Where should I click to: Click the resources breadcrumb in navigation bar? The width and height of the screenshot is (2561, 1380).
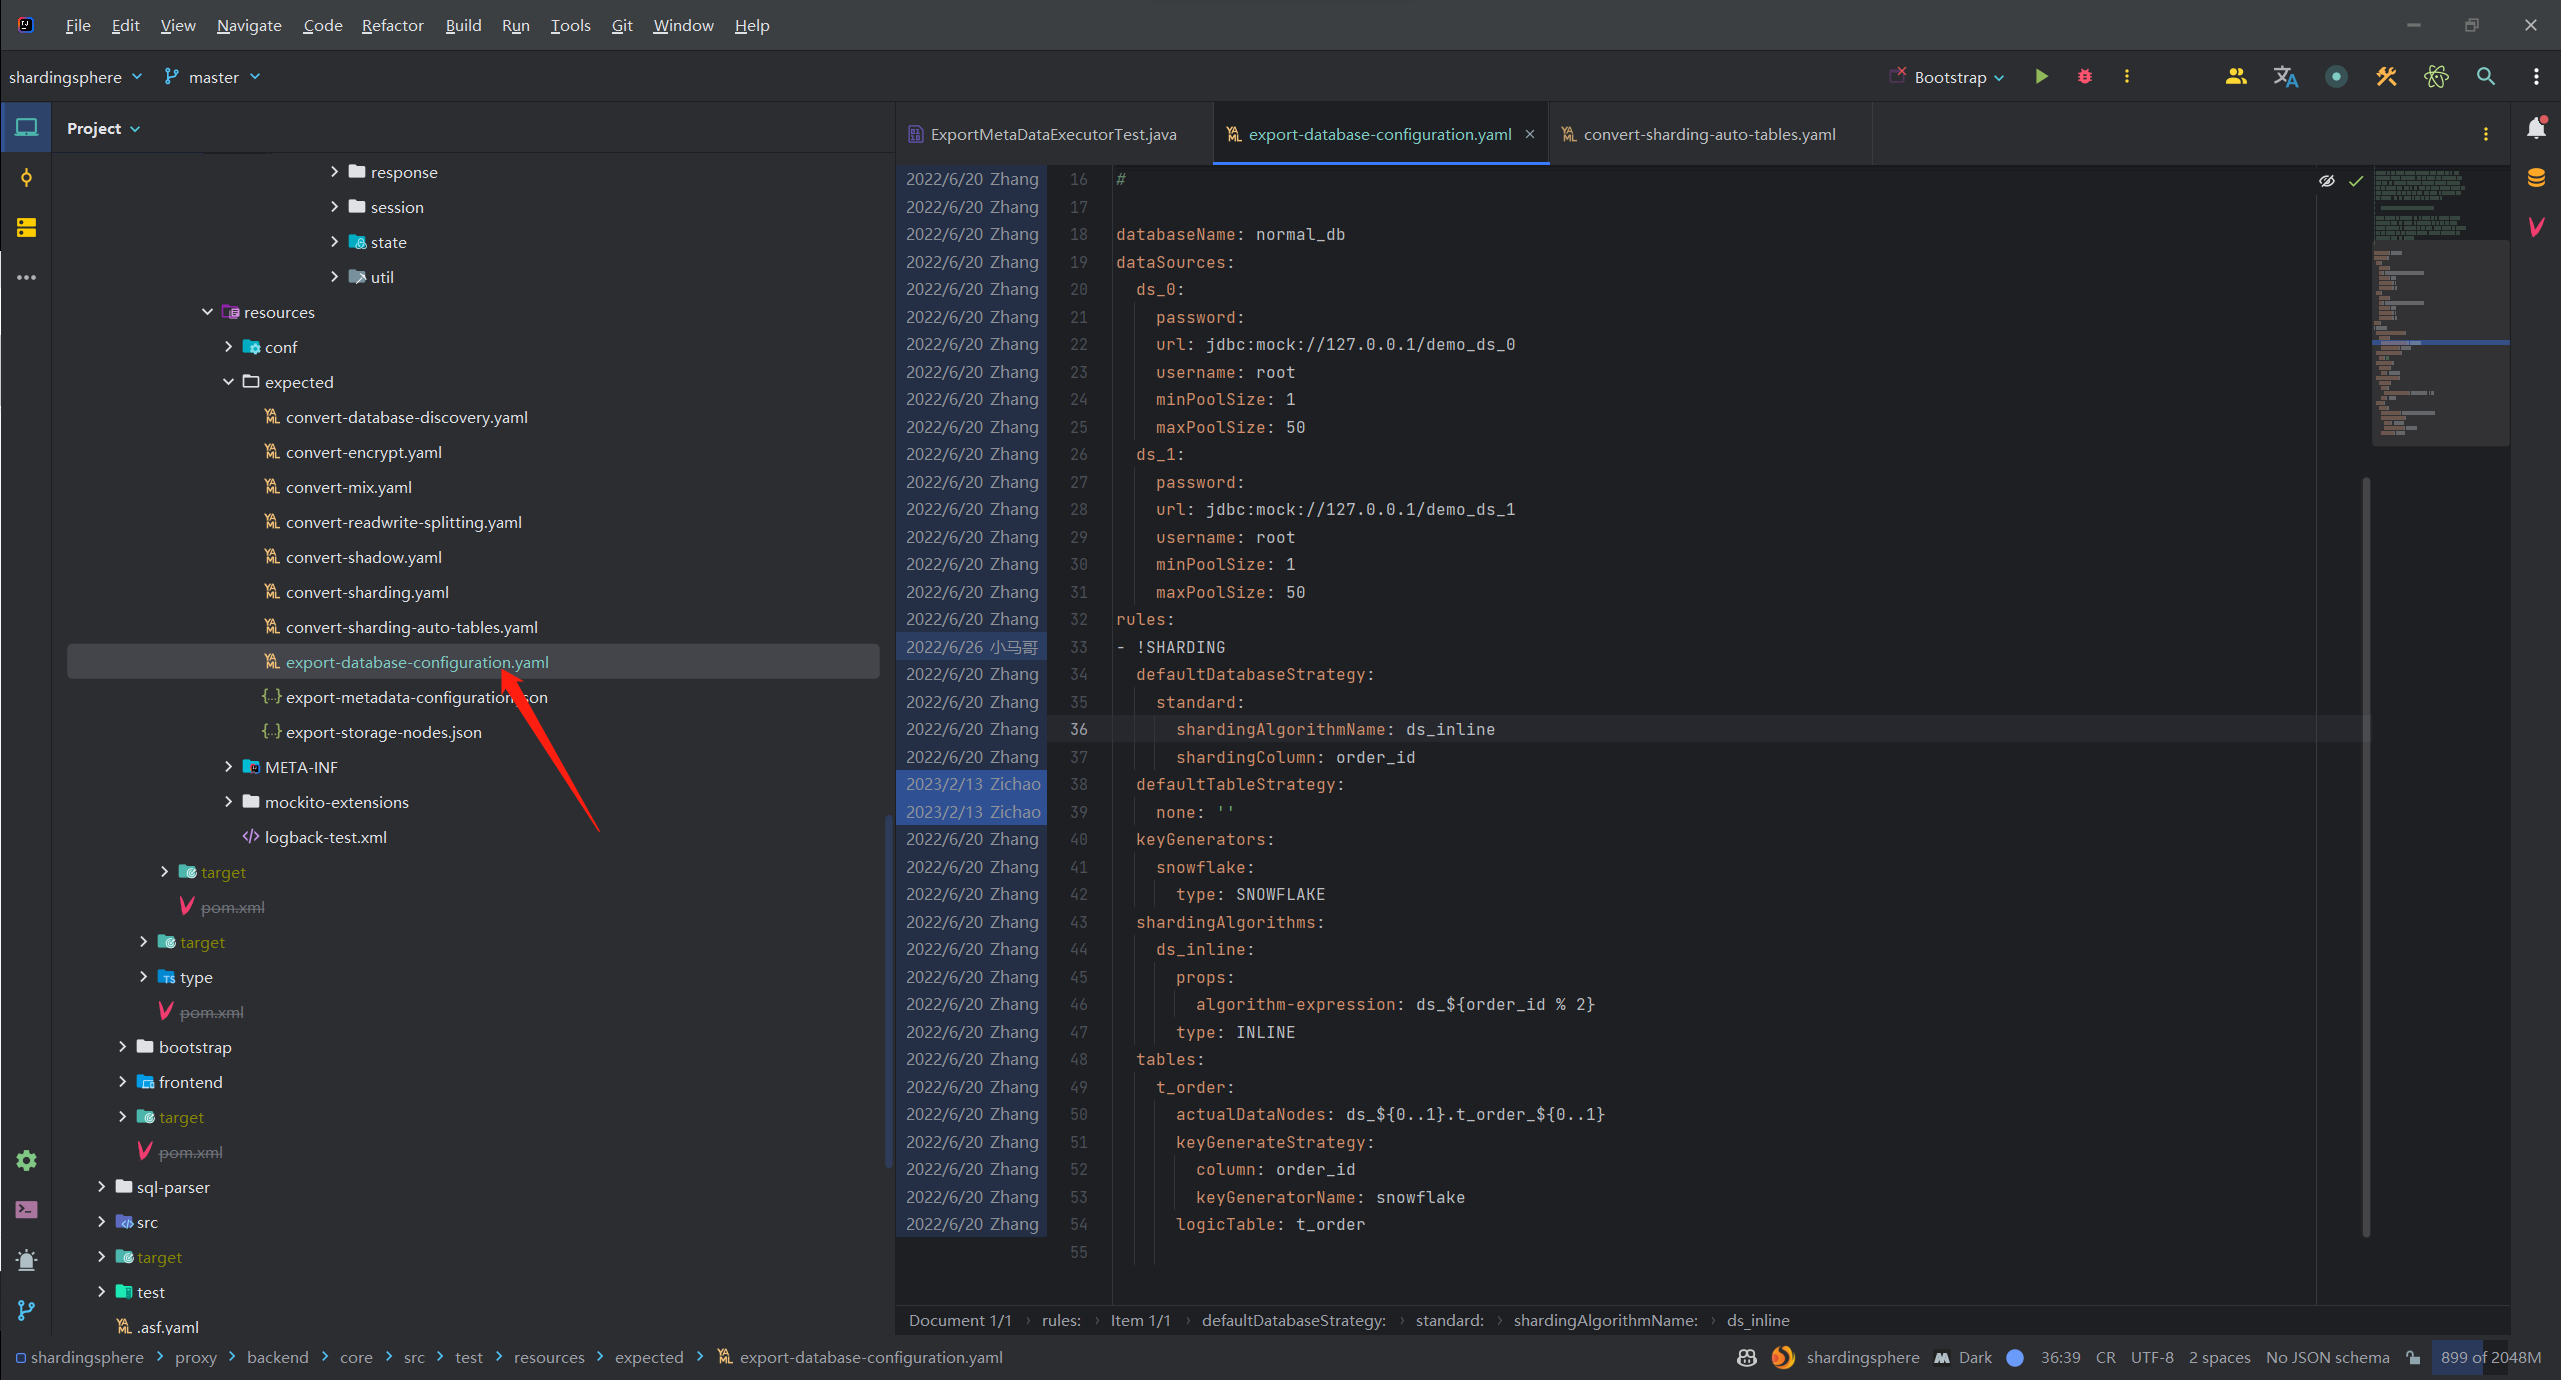[548, 1357]
